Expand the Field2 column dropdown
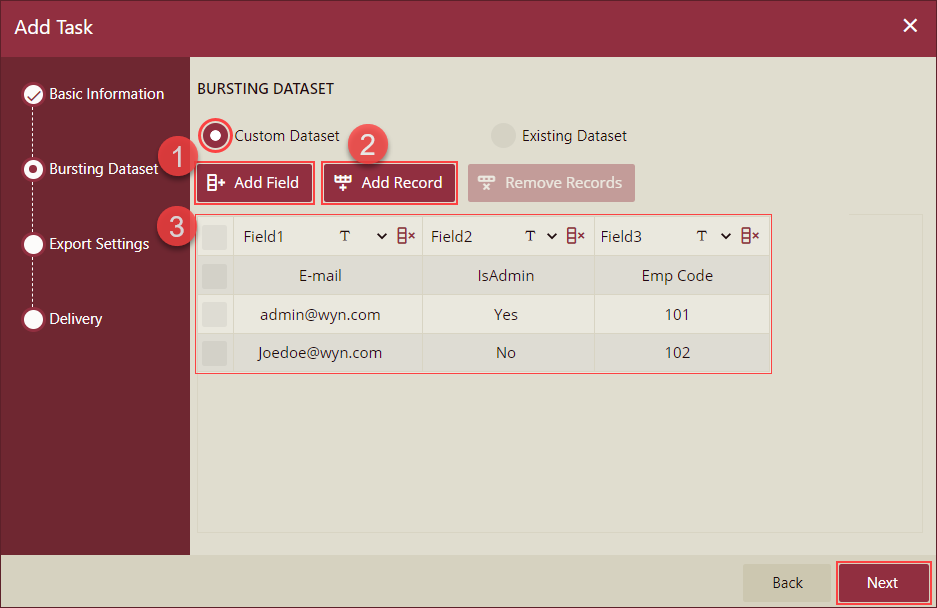This screenshot has height=608, width=937. point(551,235)
